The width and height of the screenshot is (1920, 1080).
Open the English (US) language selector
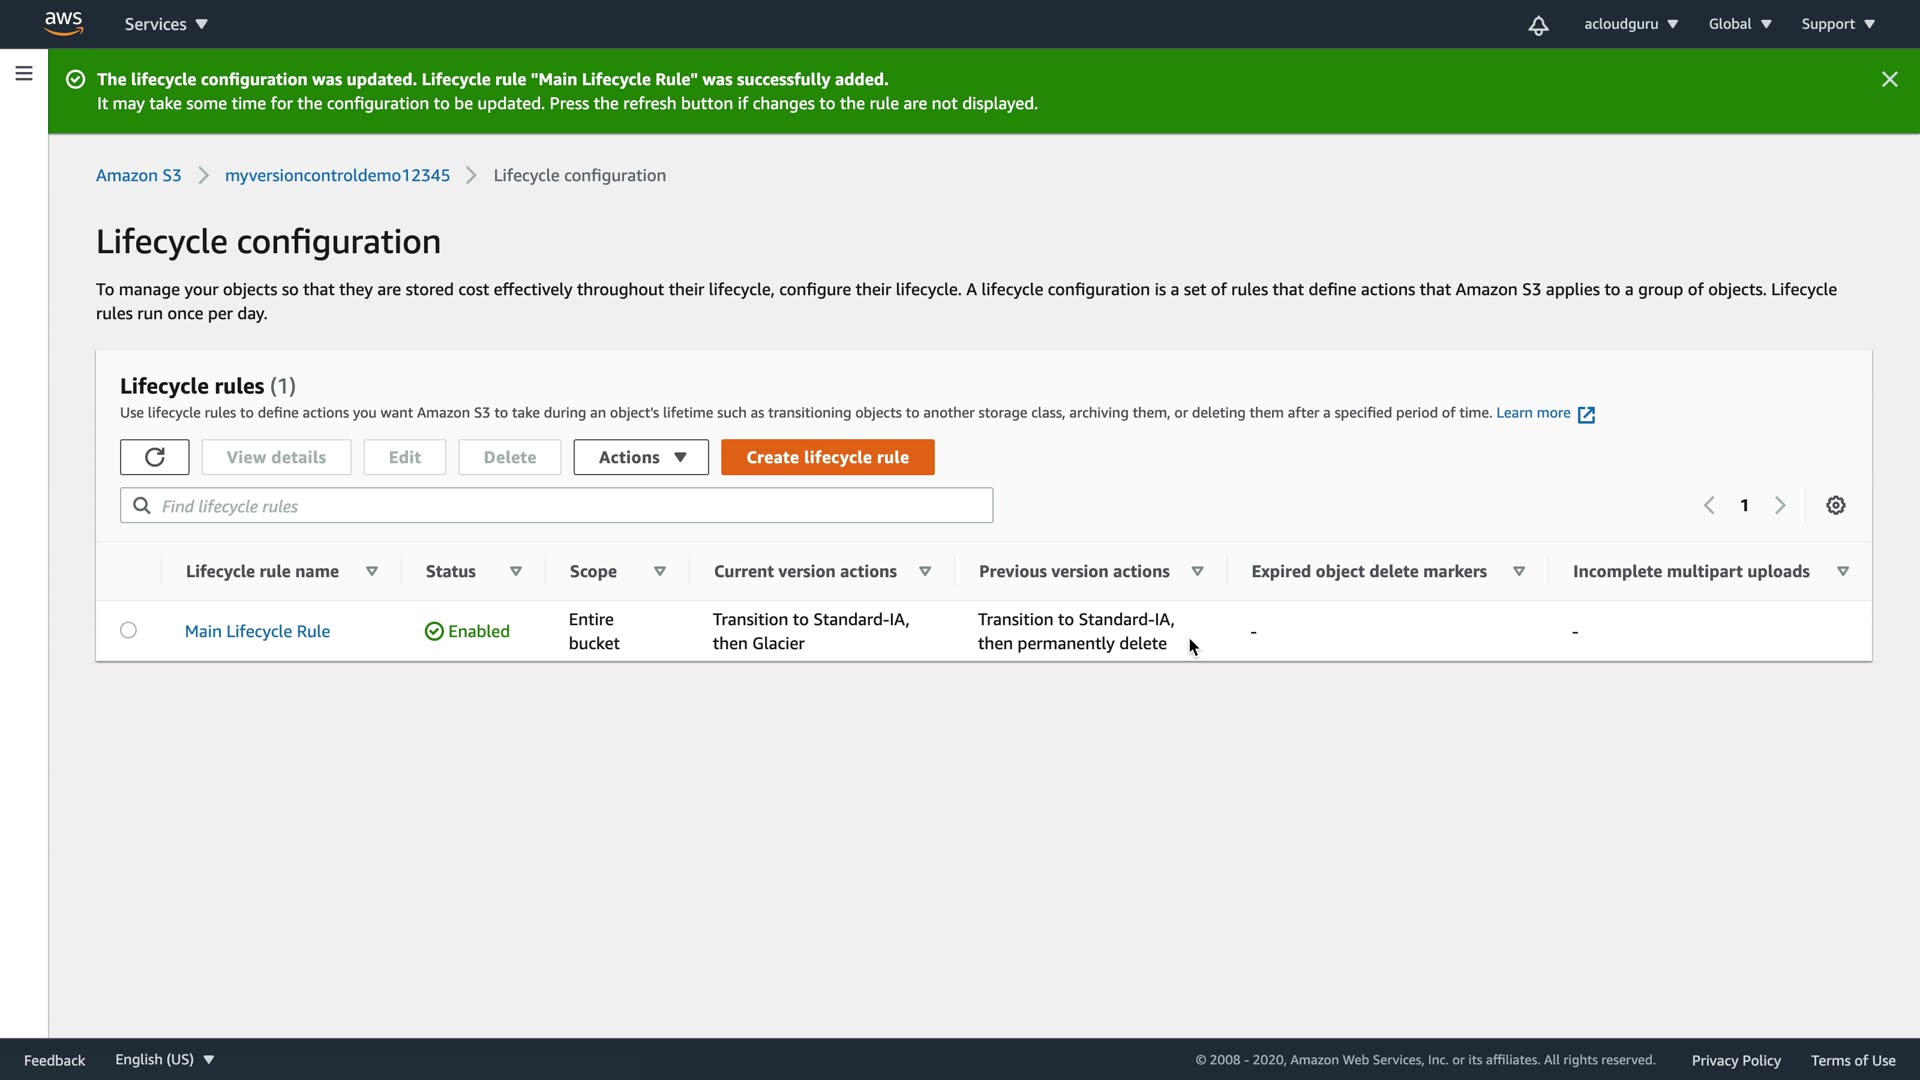coord(164,1059)
